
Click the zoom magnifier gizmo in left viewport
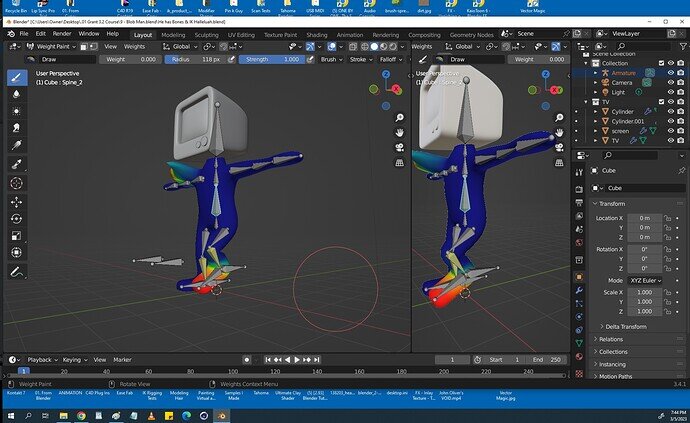pos(400,118)
